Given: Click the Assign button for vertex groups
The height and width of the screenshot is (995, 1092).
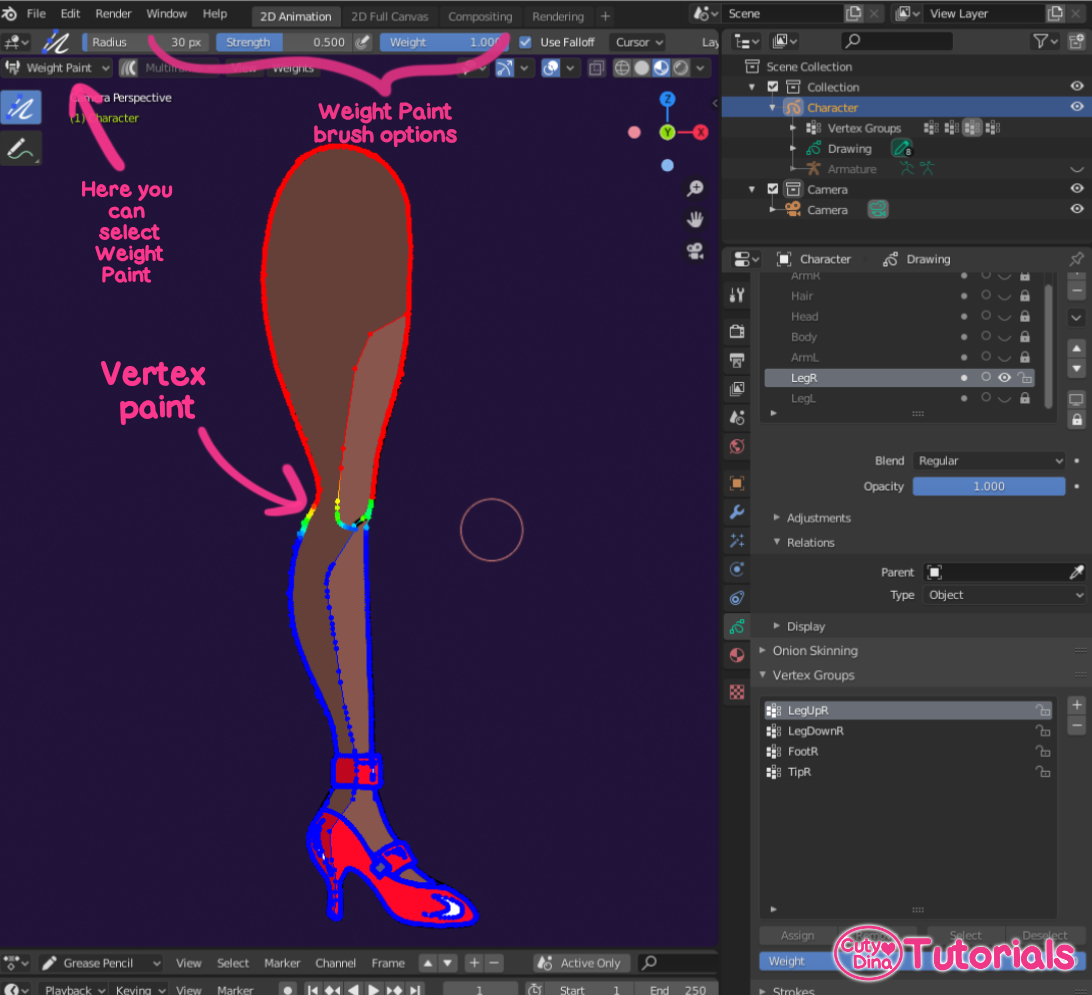Looking at the screenshot, I should click(x=797, y=935).
